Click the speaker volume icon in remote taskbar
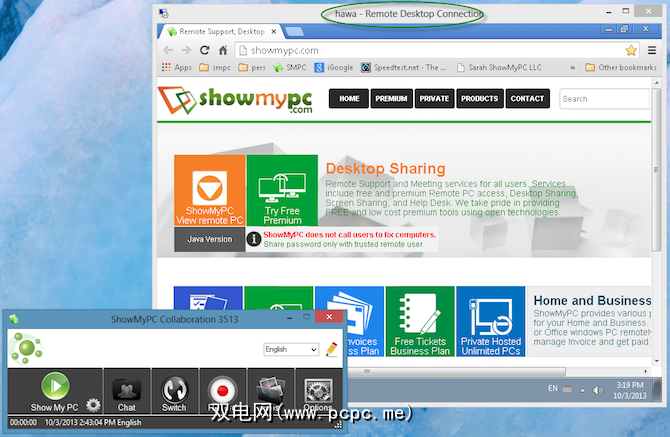670x437 pixels. click(x=598, y=390)
